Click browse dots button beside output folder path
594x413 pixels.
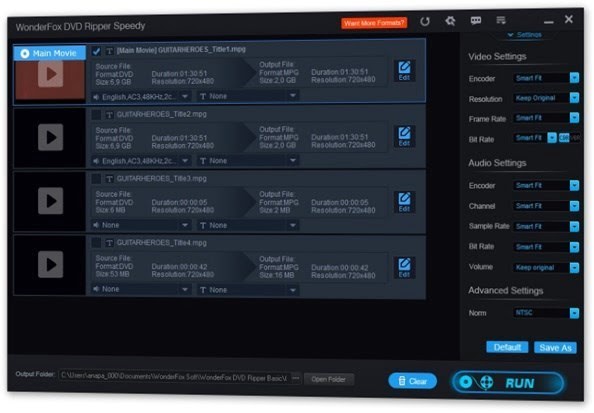pos(296,378)
